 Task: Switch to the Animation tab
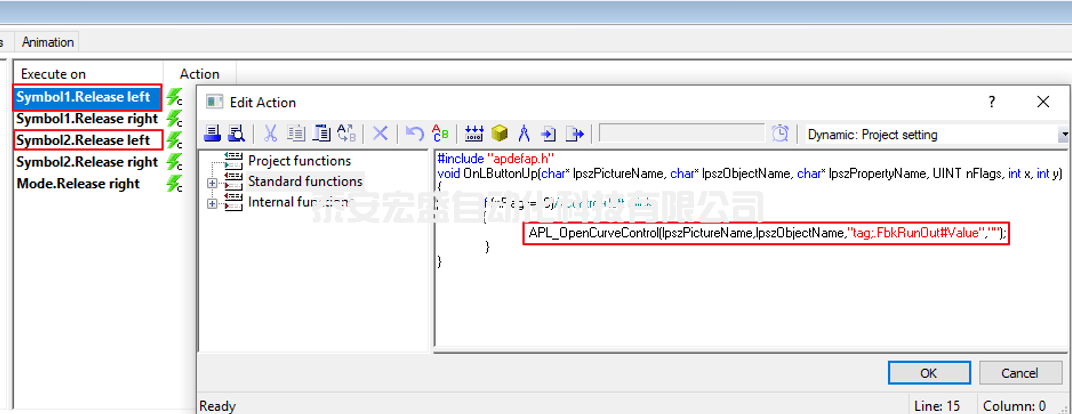pyautogui.click(x=48, y=42)
